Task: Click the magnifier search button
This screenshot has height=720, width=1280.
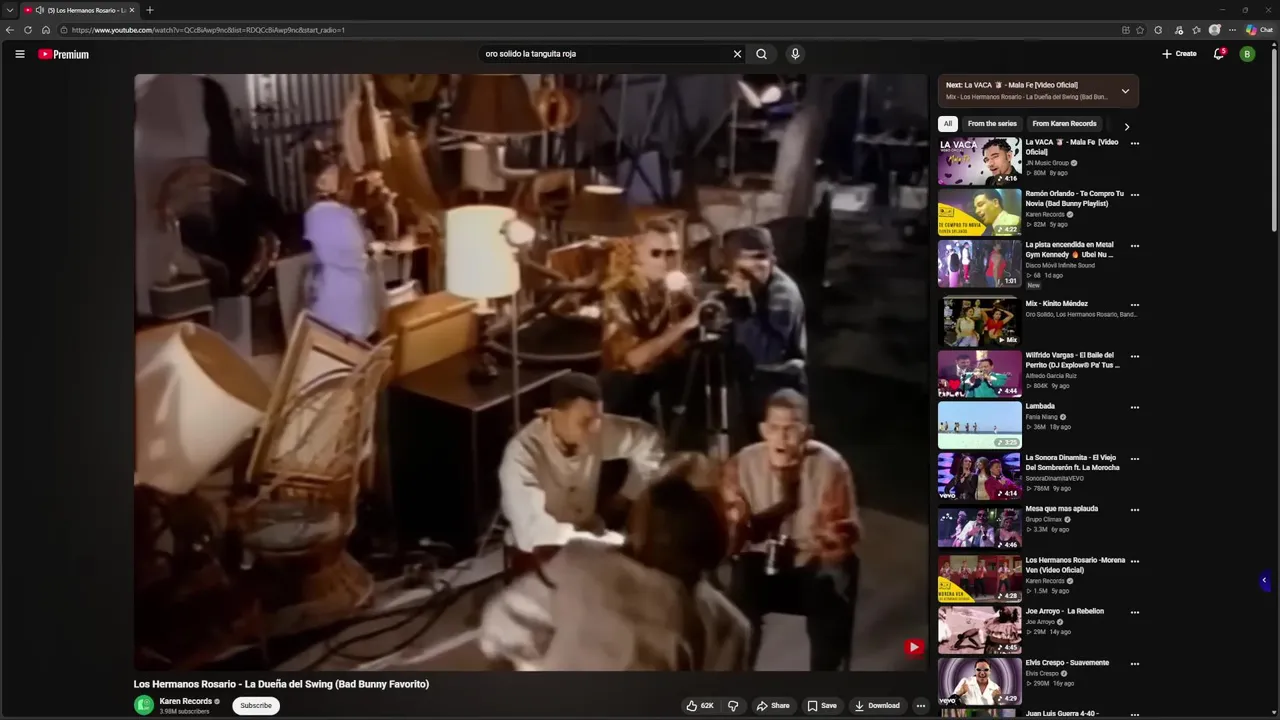Action: [761, 54]
